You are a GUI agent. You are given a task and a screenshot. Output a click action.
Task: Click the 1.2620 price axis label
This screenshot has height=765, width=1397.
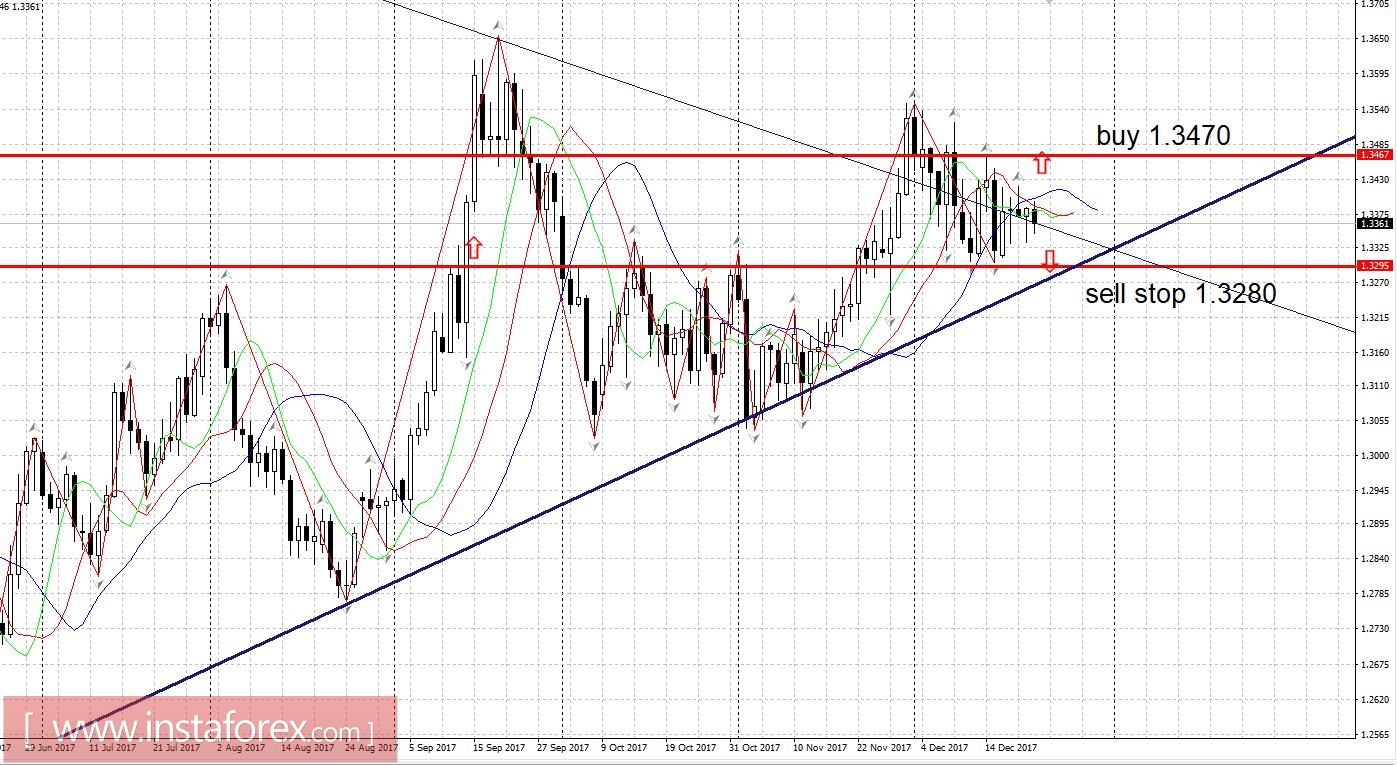1376,699
